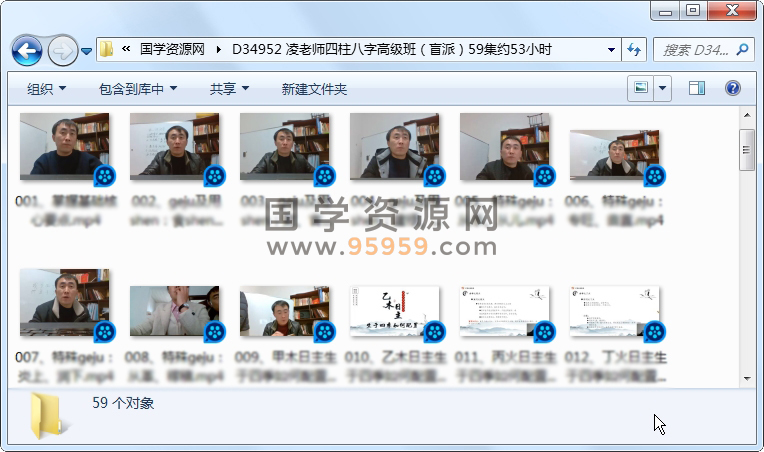Expand the address bar history dropdown
Screen dimensions: 764x452
tap(611, 49)
